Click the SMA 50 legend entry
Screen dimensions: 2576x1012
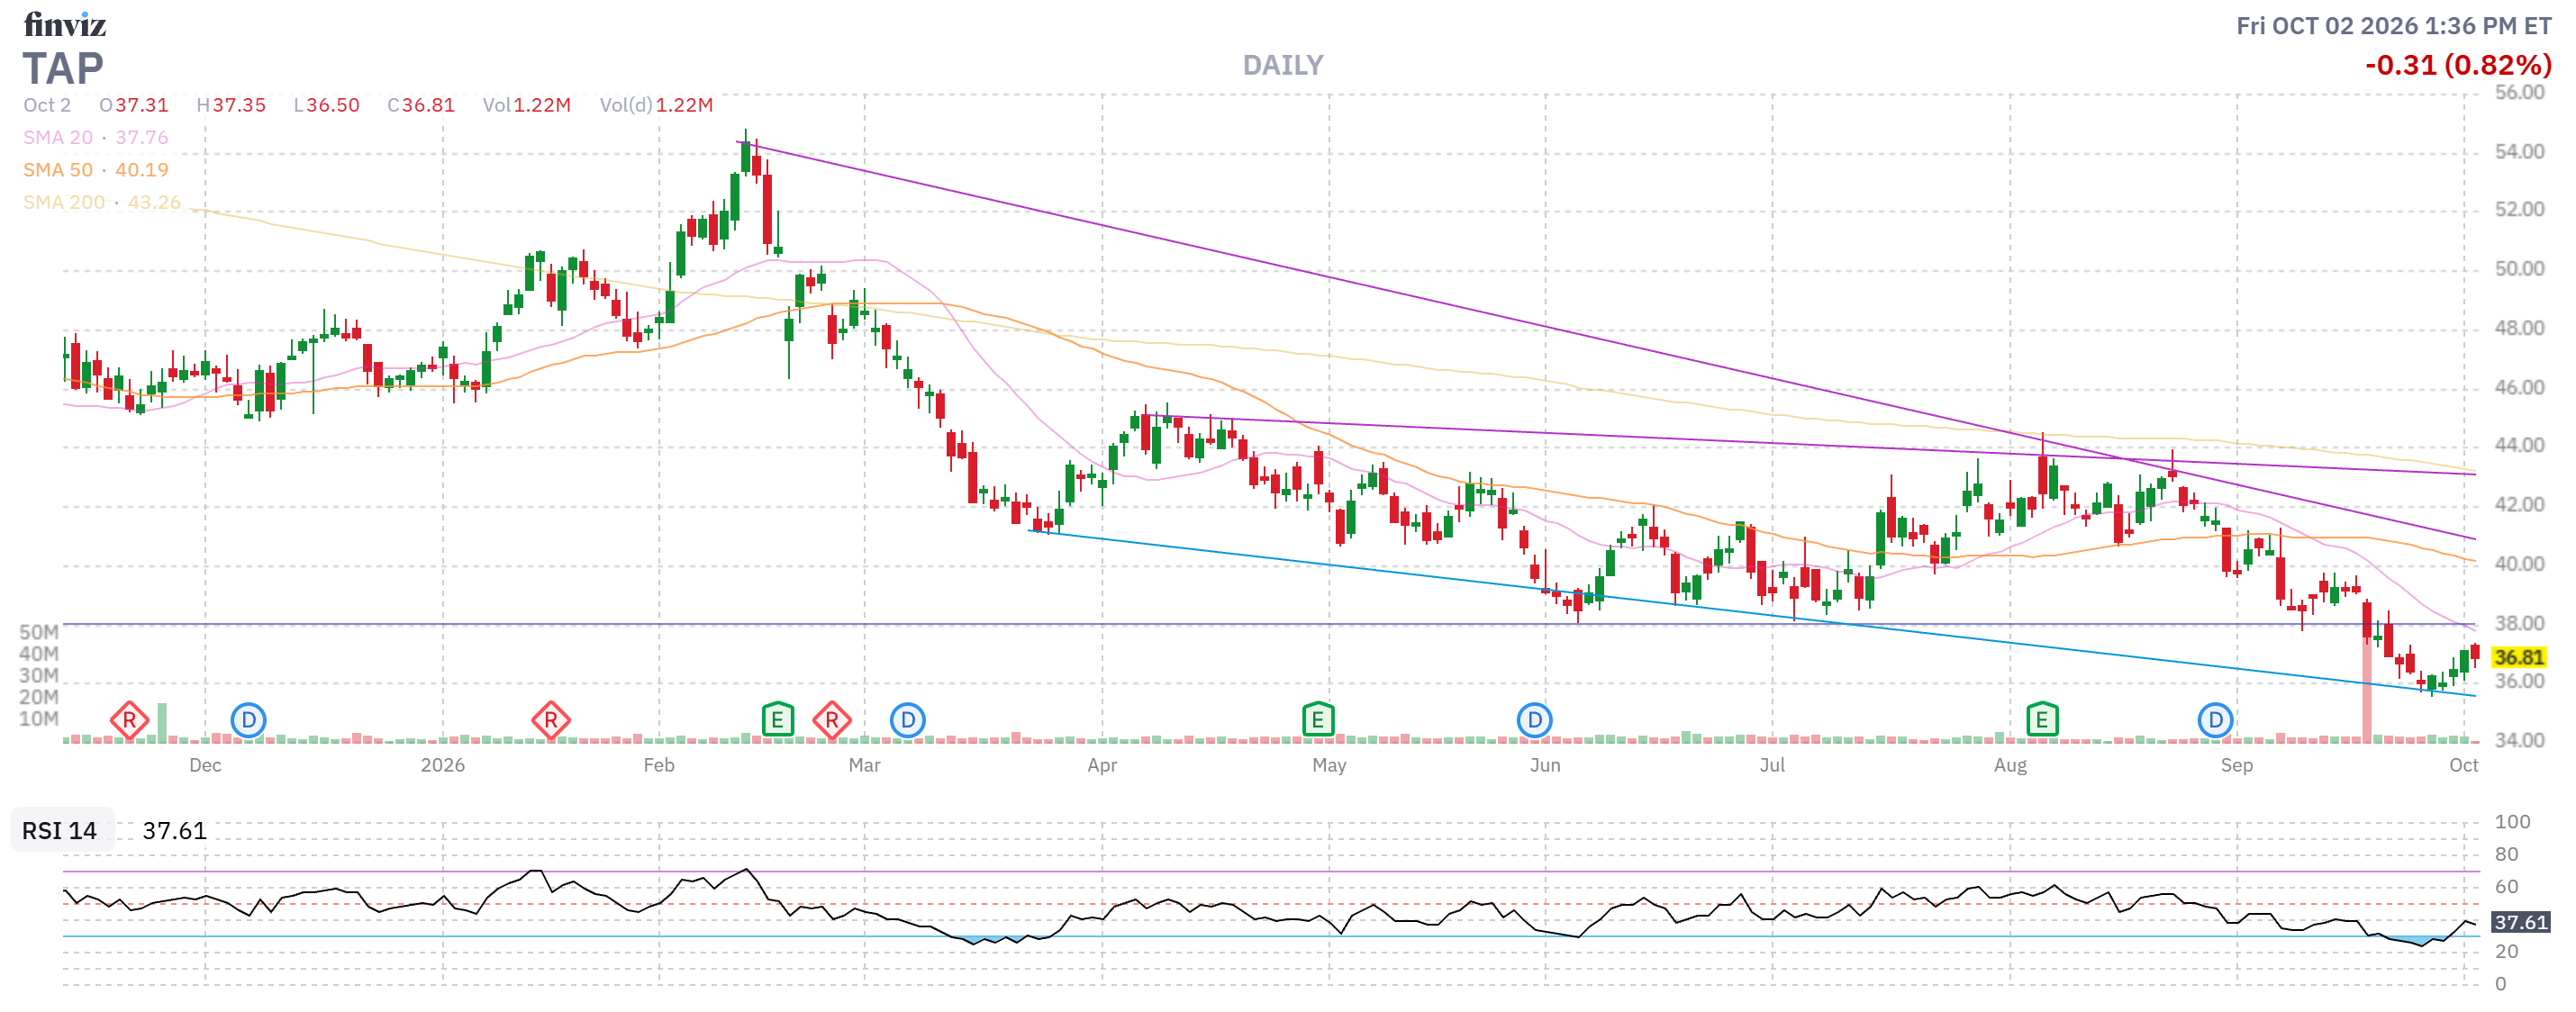[96, 170]
